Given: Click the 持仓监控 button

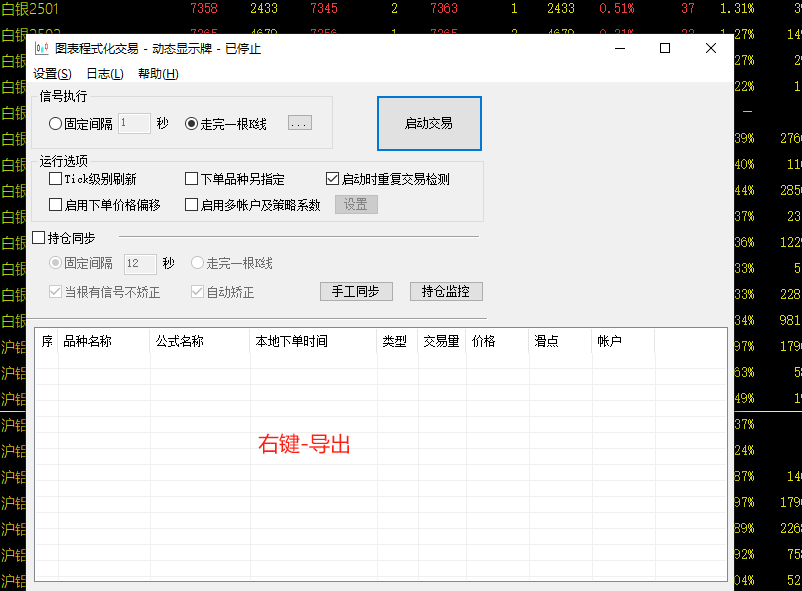Looking at the screenshot, I should point(446,292).
